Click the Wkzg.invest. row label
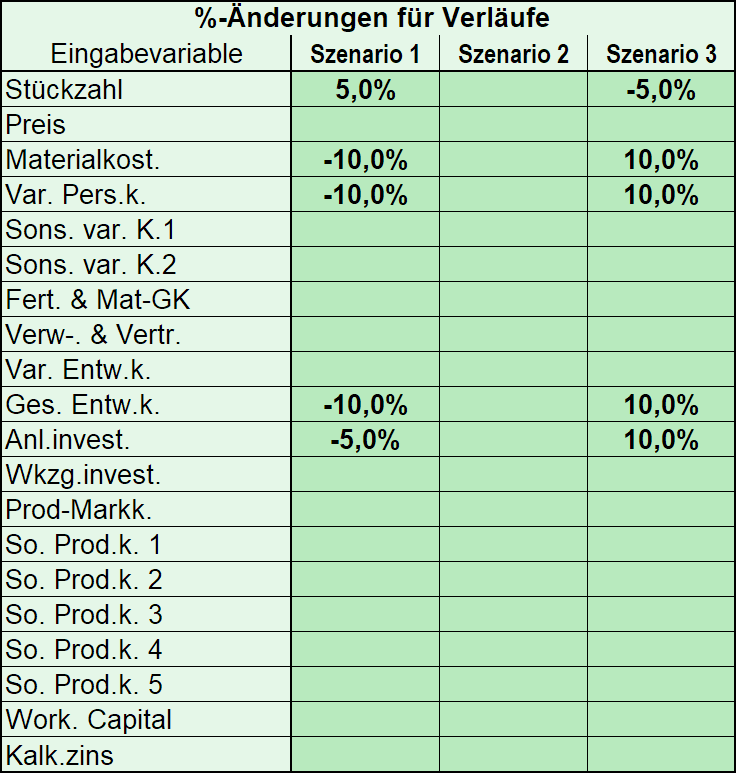The width and height of the screenshot is (736, 773). tap(83, 475)
